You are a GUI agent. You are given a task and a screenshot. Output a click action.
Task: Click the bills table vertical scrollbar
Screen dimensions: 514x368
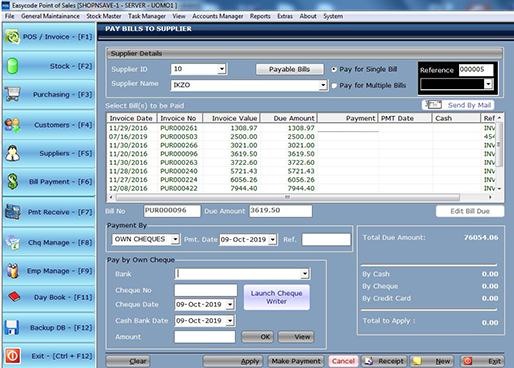pyautogui.click(x=499, y=144)
